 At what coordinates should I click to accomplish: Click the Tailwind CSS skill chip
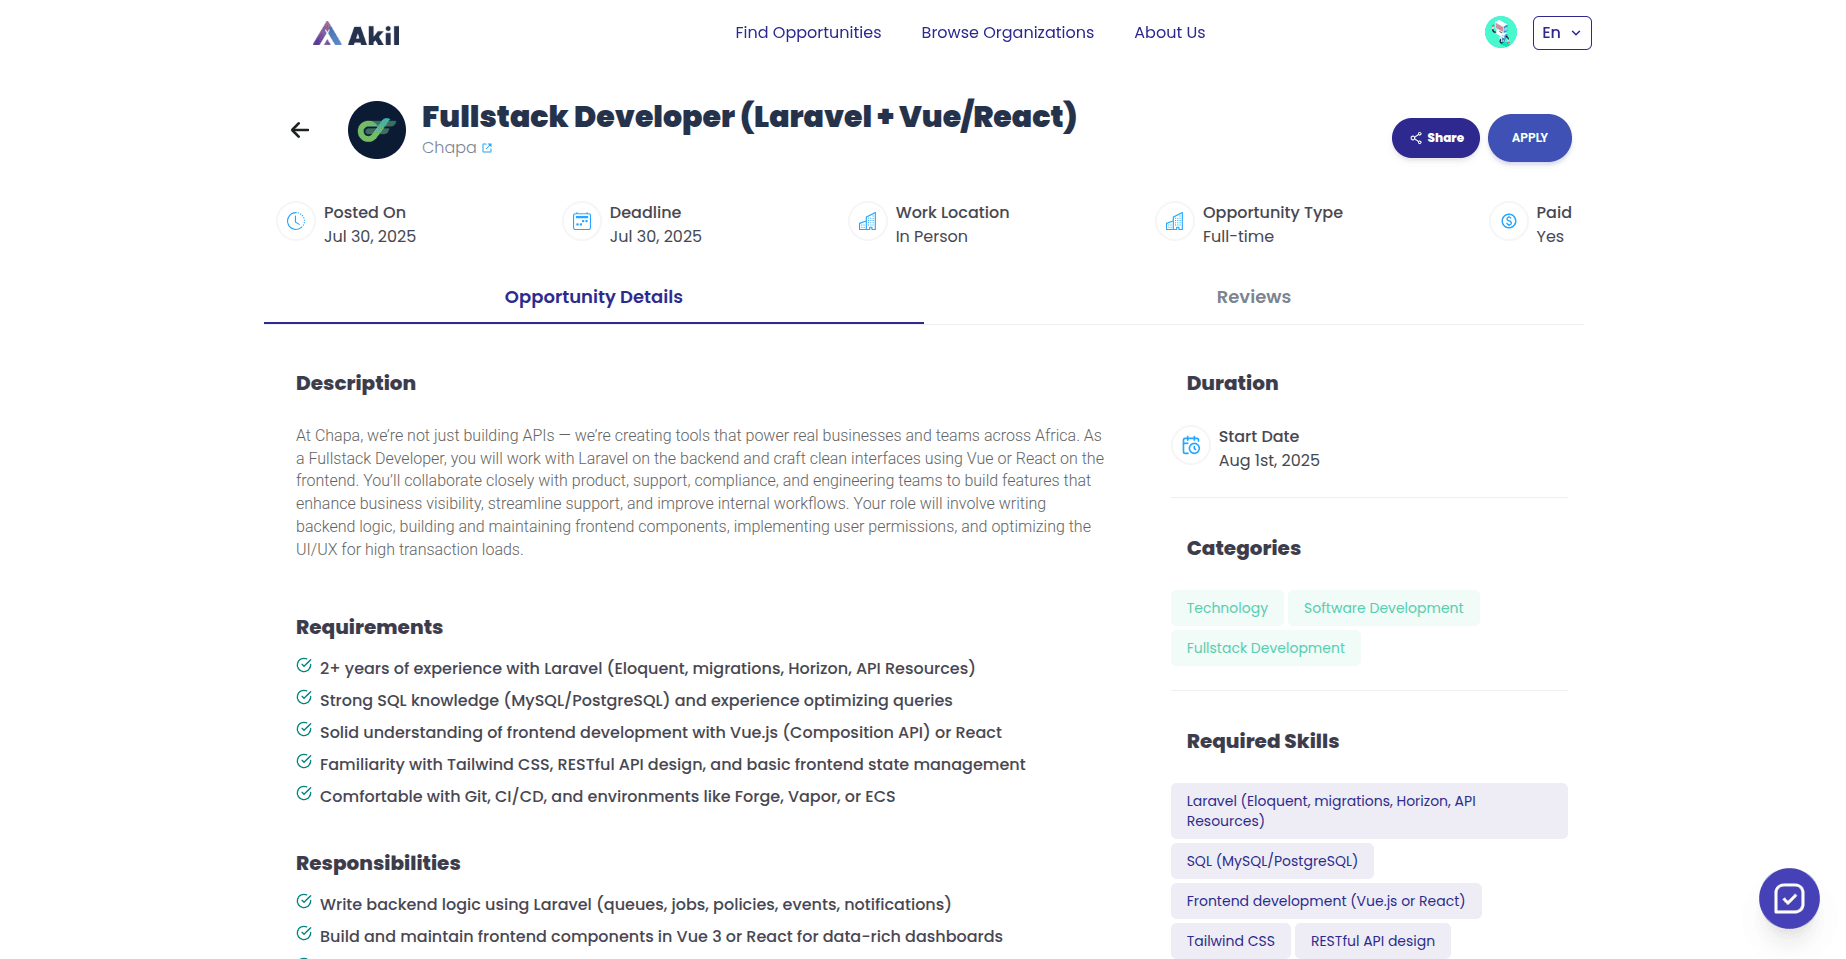point(1231,941)
